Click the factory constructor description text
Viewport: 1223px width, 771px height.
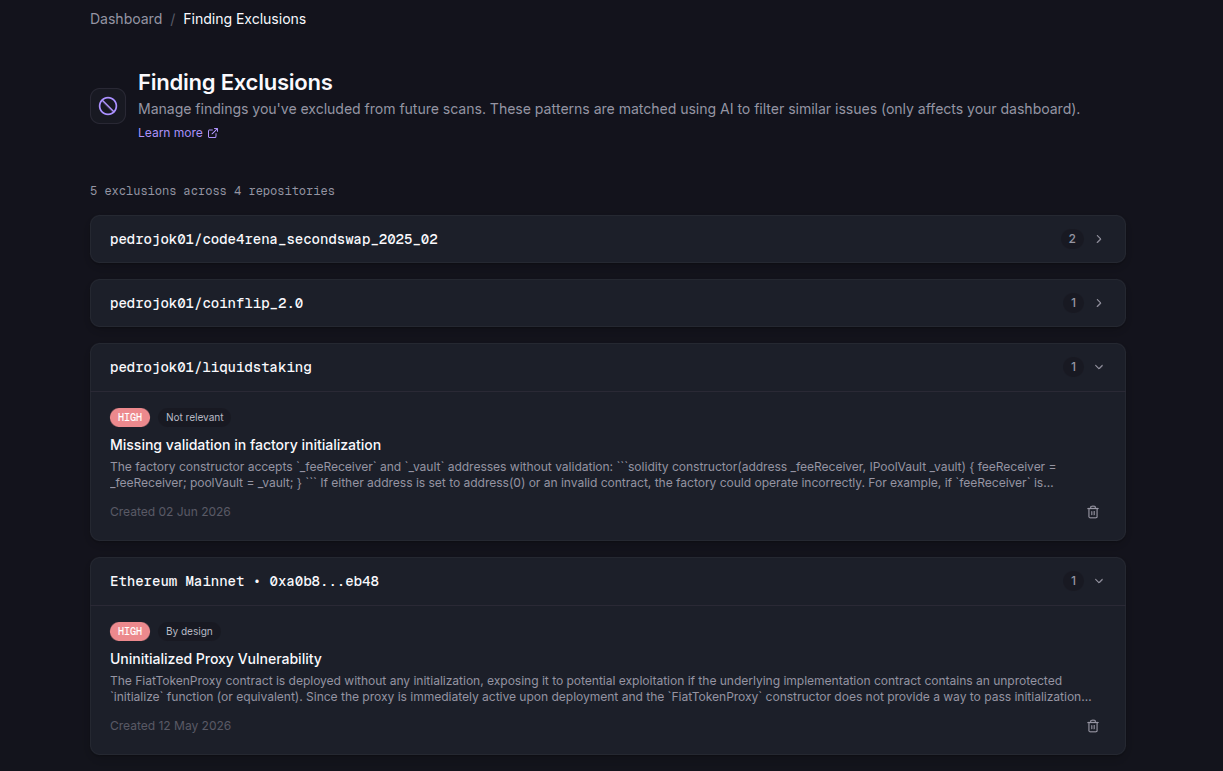click(x=583, y=475)
